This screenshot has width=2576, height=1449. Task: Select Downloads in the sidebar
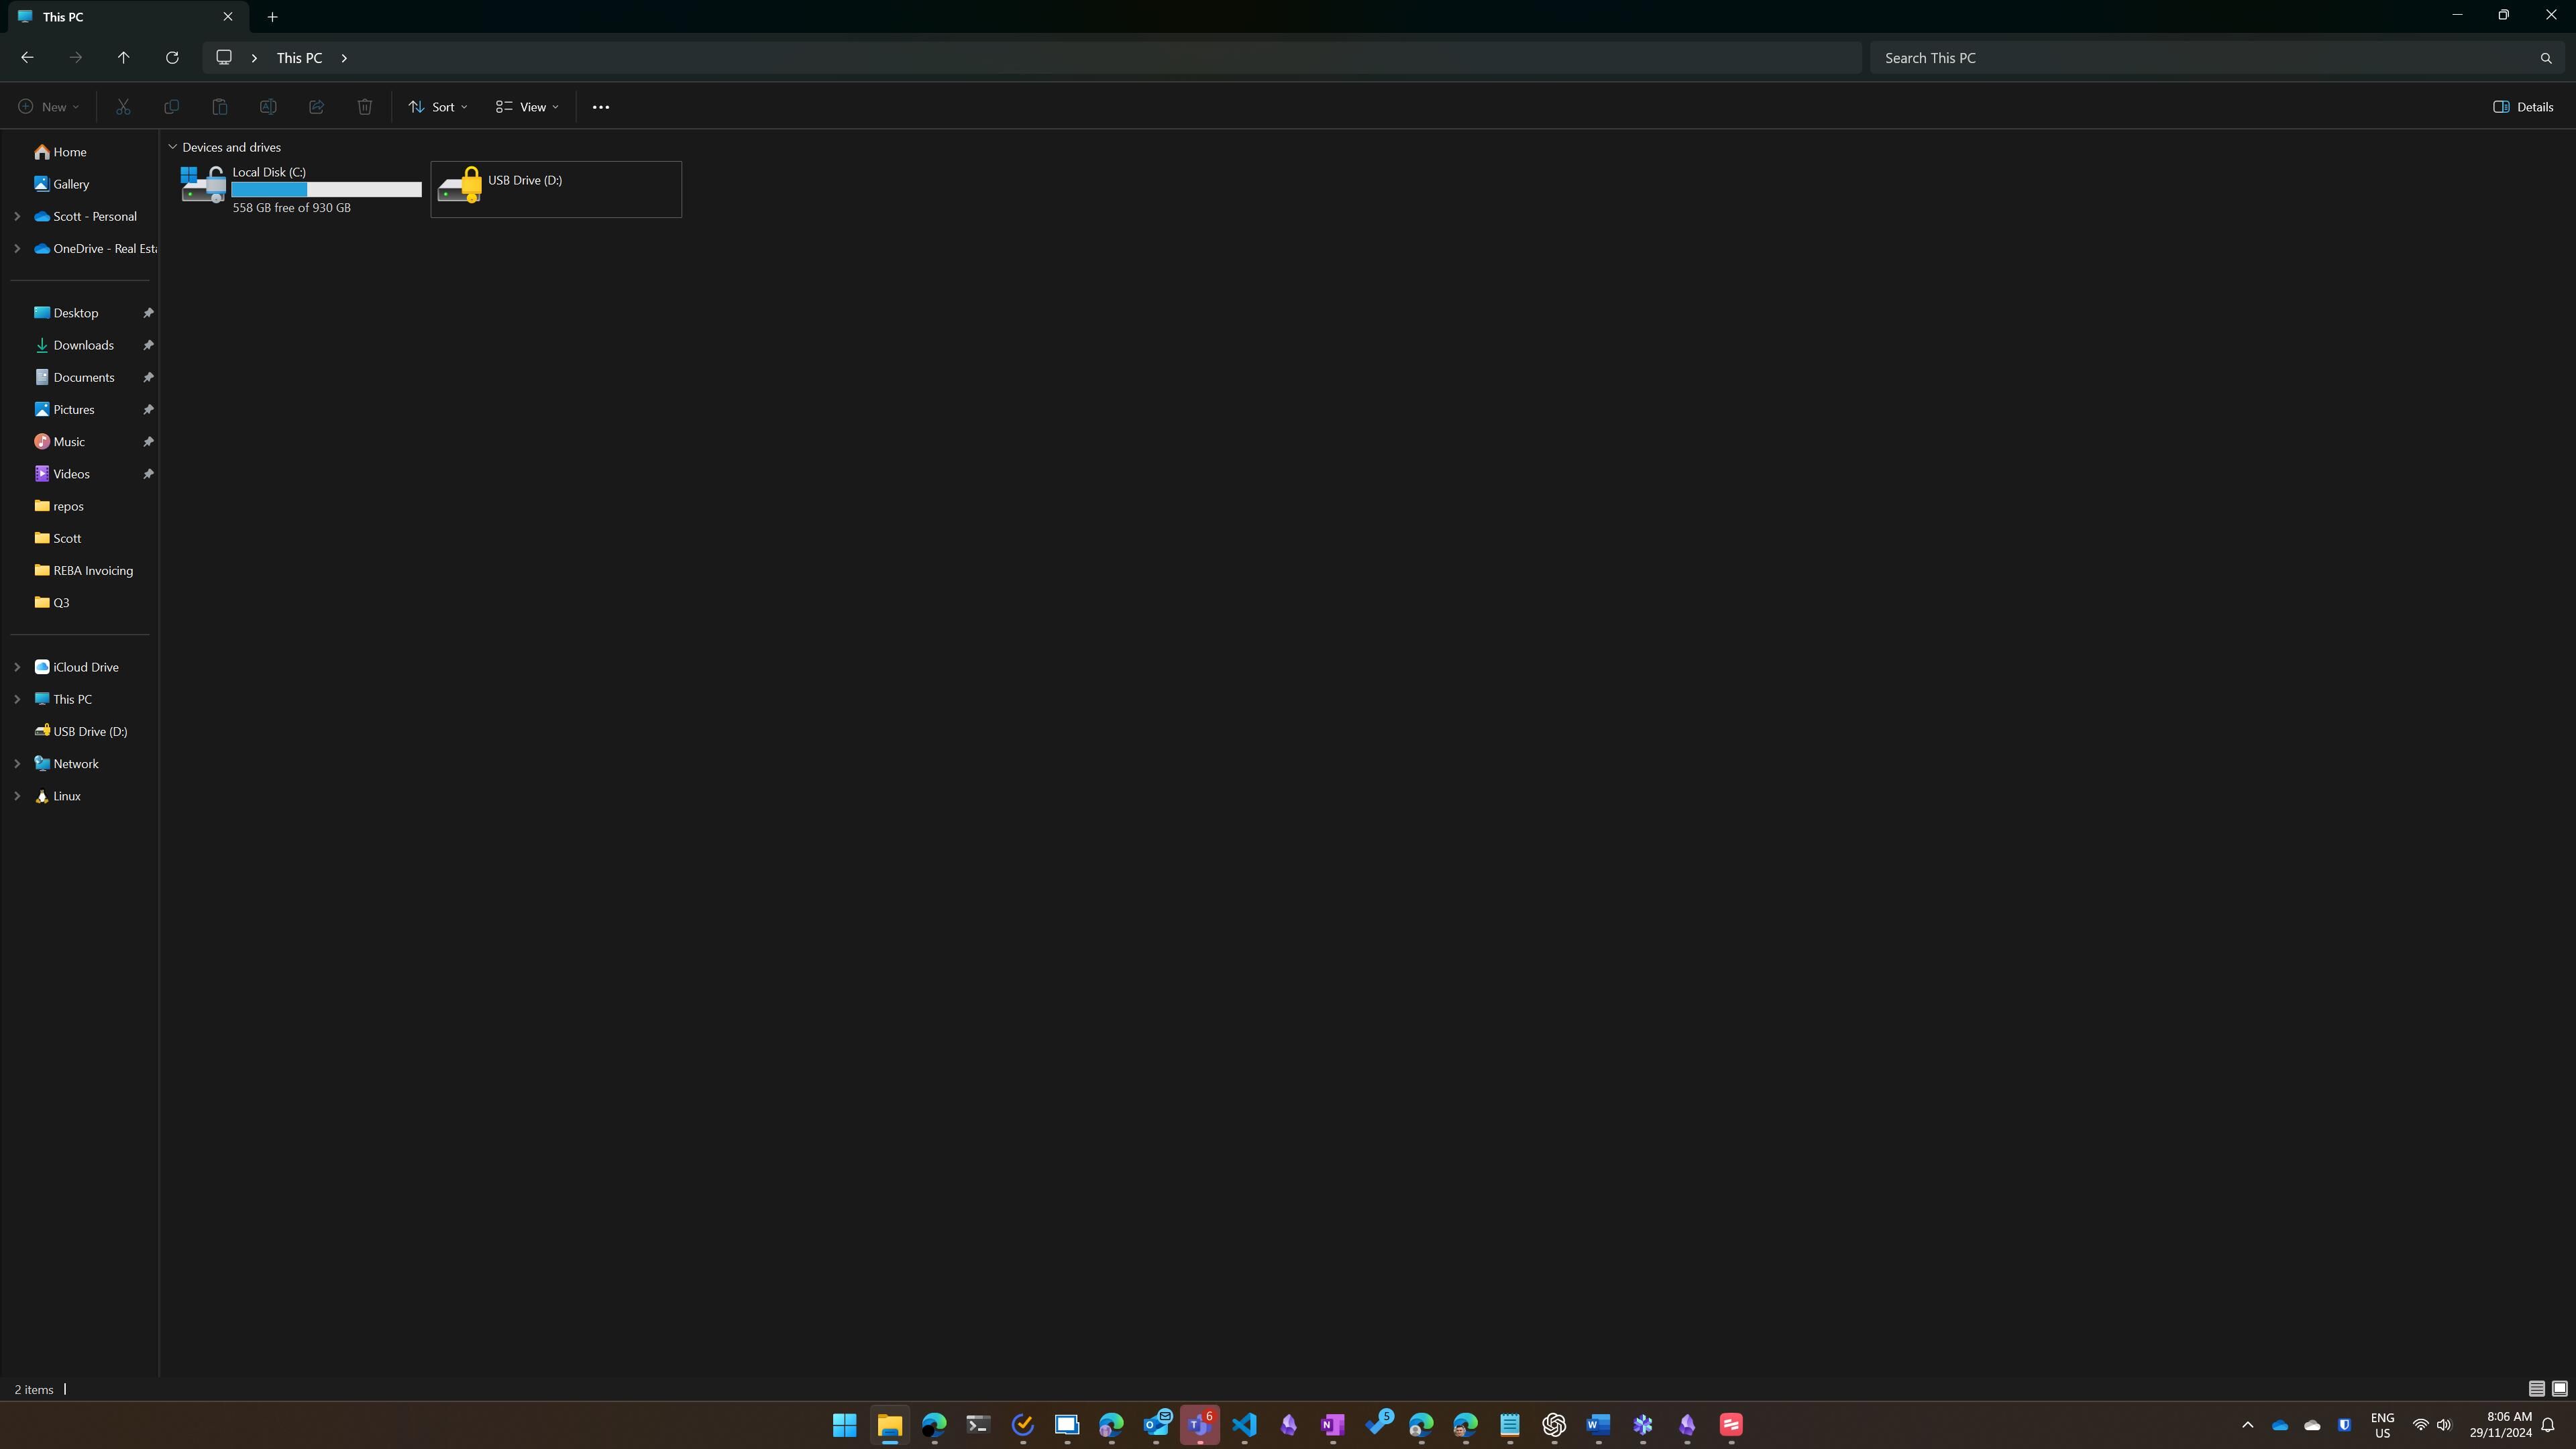click(x=83, y=345)
